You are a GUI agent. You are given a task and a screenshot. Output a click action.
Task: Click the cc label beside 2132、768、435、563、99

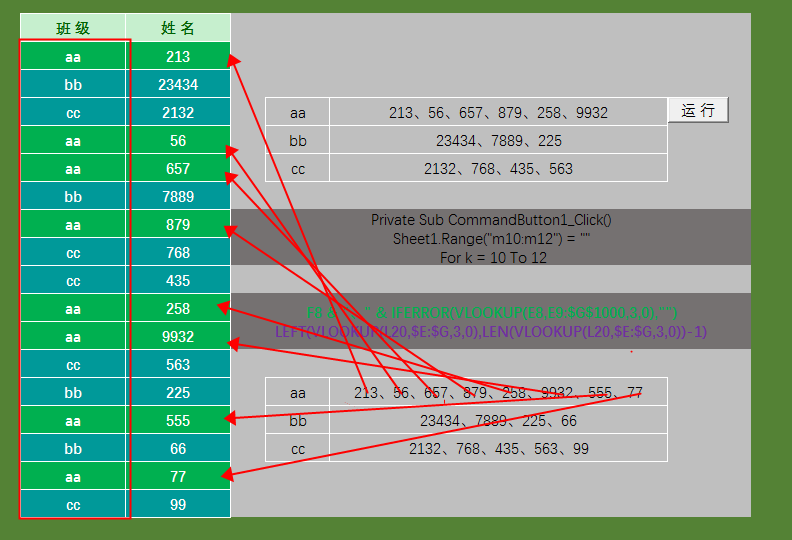(298, 449)
